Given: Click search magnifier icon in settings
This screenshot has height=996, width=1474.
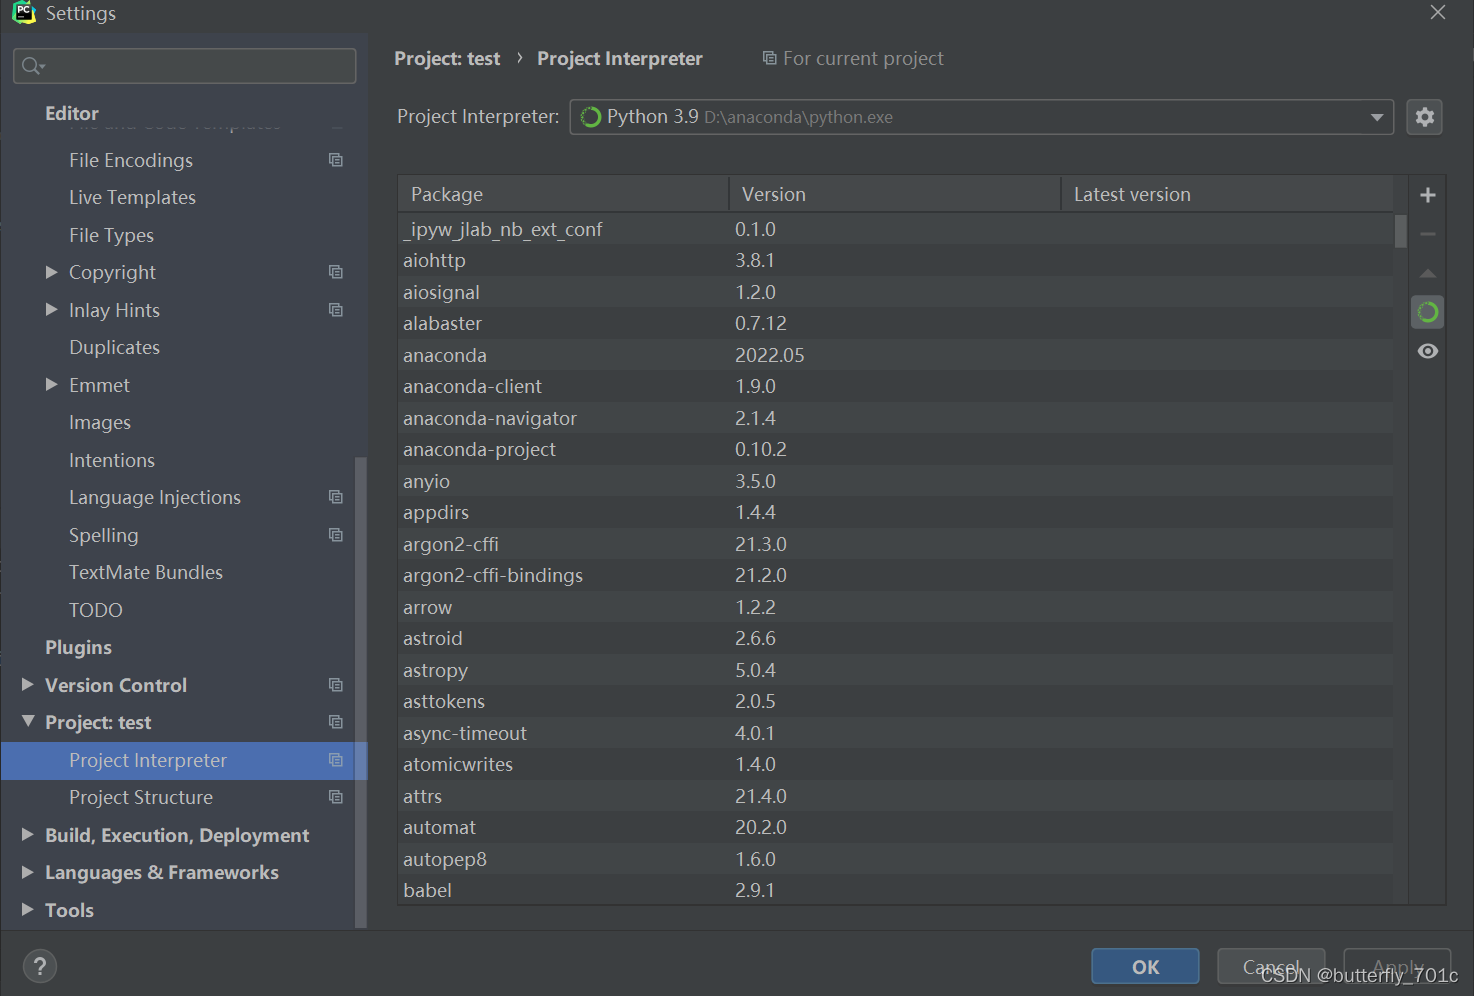Looking at the screenshot, I should click(x=33, y=66).
